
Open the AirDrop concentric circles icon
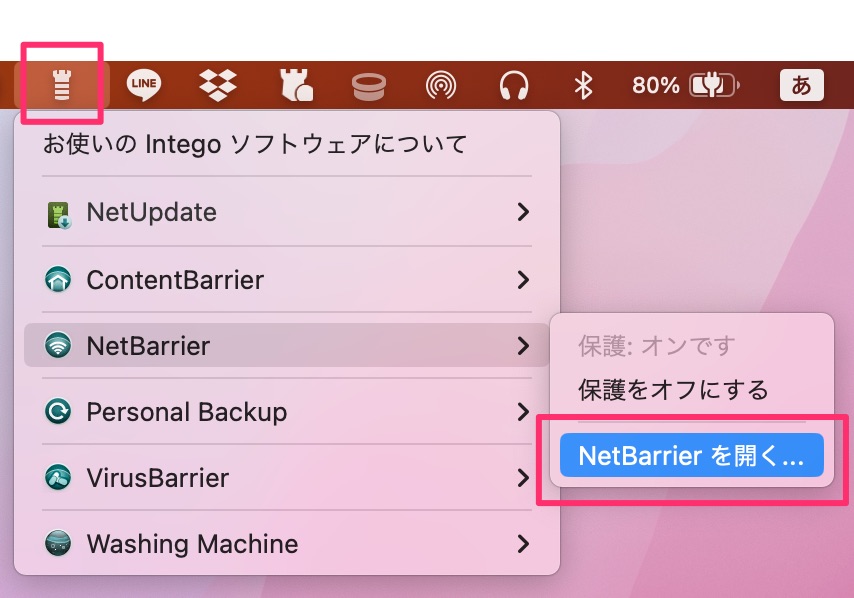click(x=441, y=86)
